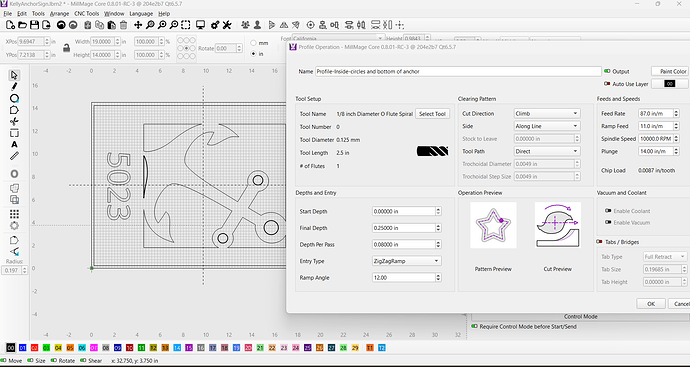Select the ellipse drawing tool
Image resolution: width=690 pixels, height=367 pixels.
click(x=15, y=98)
